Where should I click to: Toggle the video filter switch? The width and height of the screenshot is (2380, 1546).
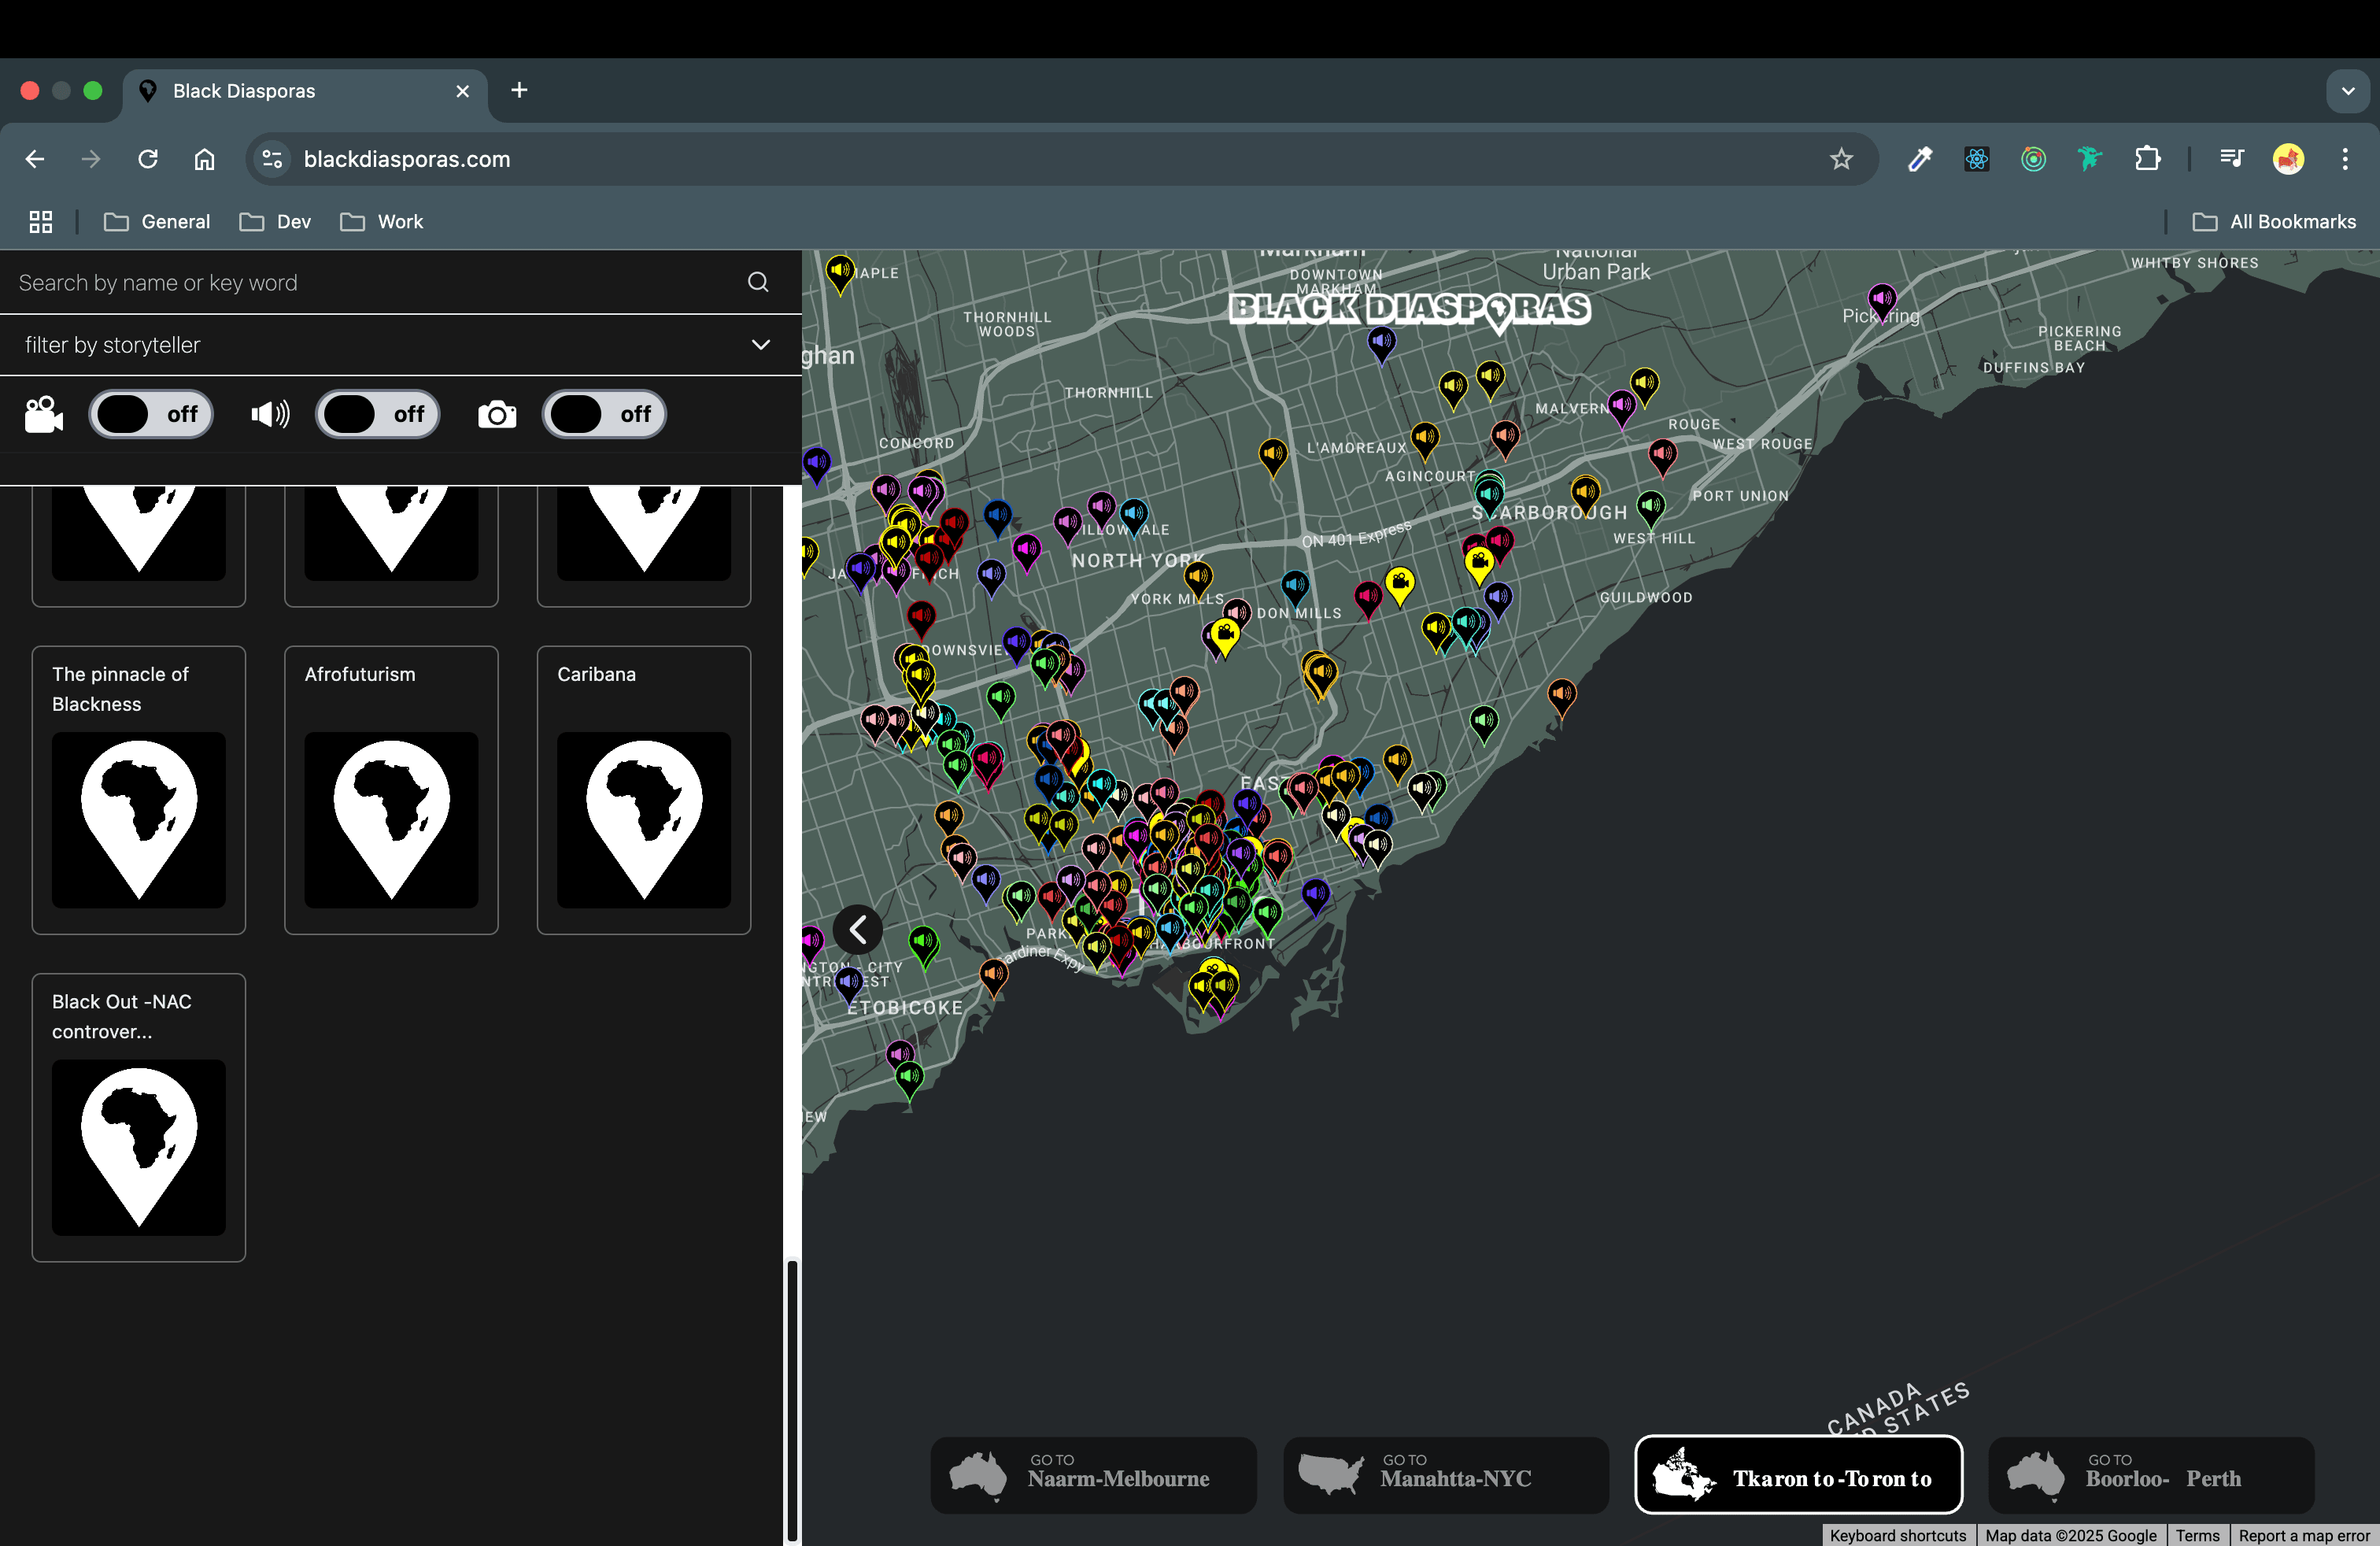[151, 414]
